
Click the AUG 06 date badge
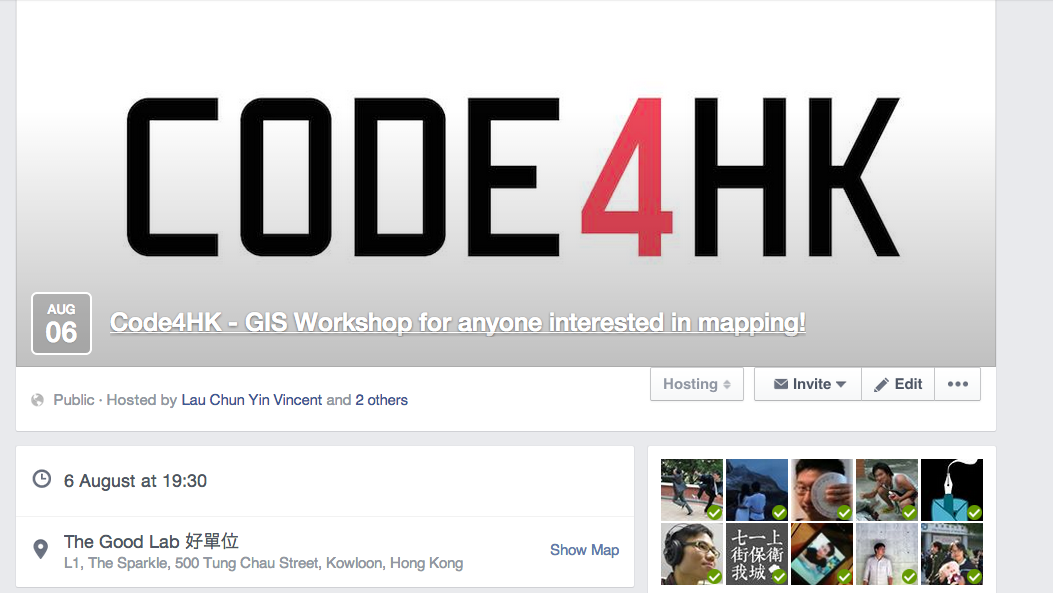point(61,323)
